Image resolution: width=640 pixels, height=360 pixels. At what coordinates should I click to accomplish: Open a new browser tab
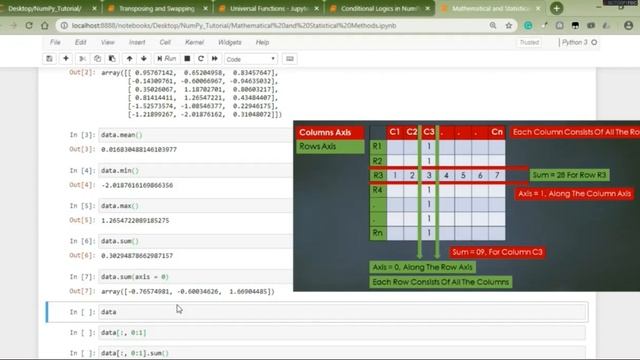(x=556, y=8)
